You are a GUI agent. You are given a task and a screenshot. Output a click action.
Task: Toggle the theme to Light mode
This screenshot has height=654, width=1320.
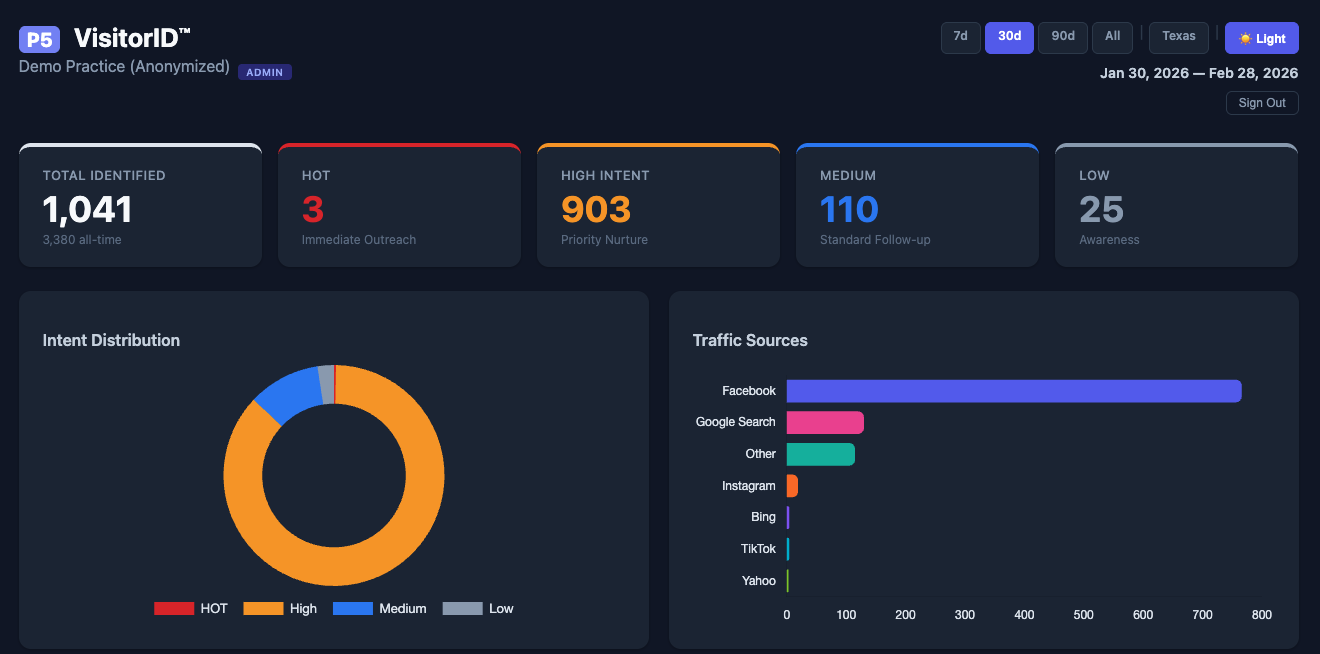pos(1262,37)
